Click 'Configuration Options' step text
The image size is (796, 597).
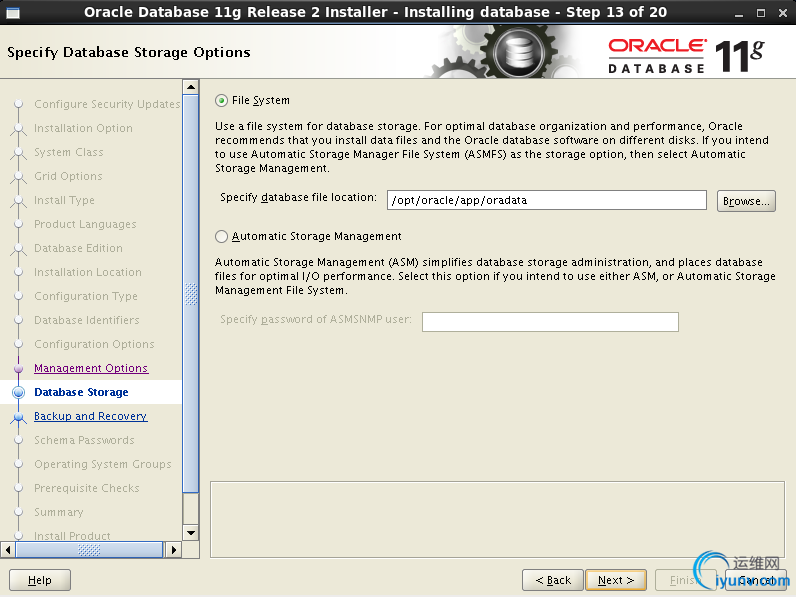[94, 344]
